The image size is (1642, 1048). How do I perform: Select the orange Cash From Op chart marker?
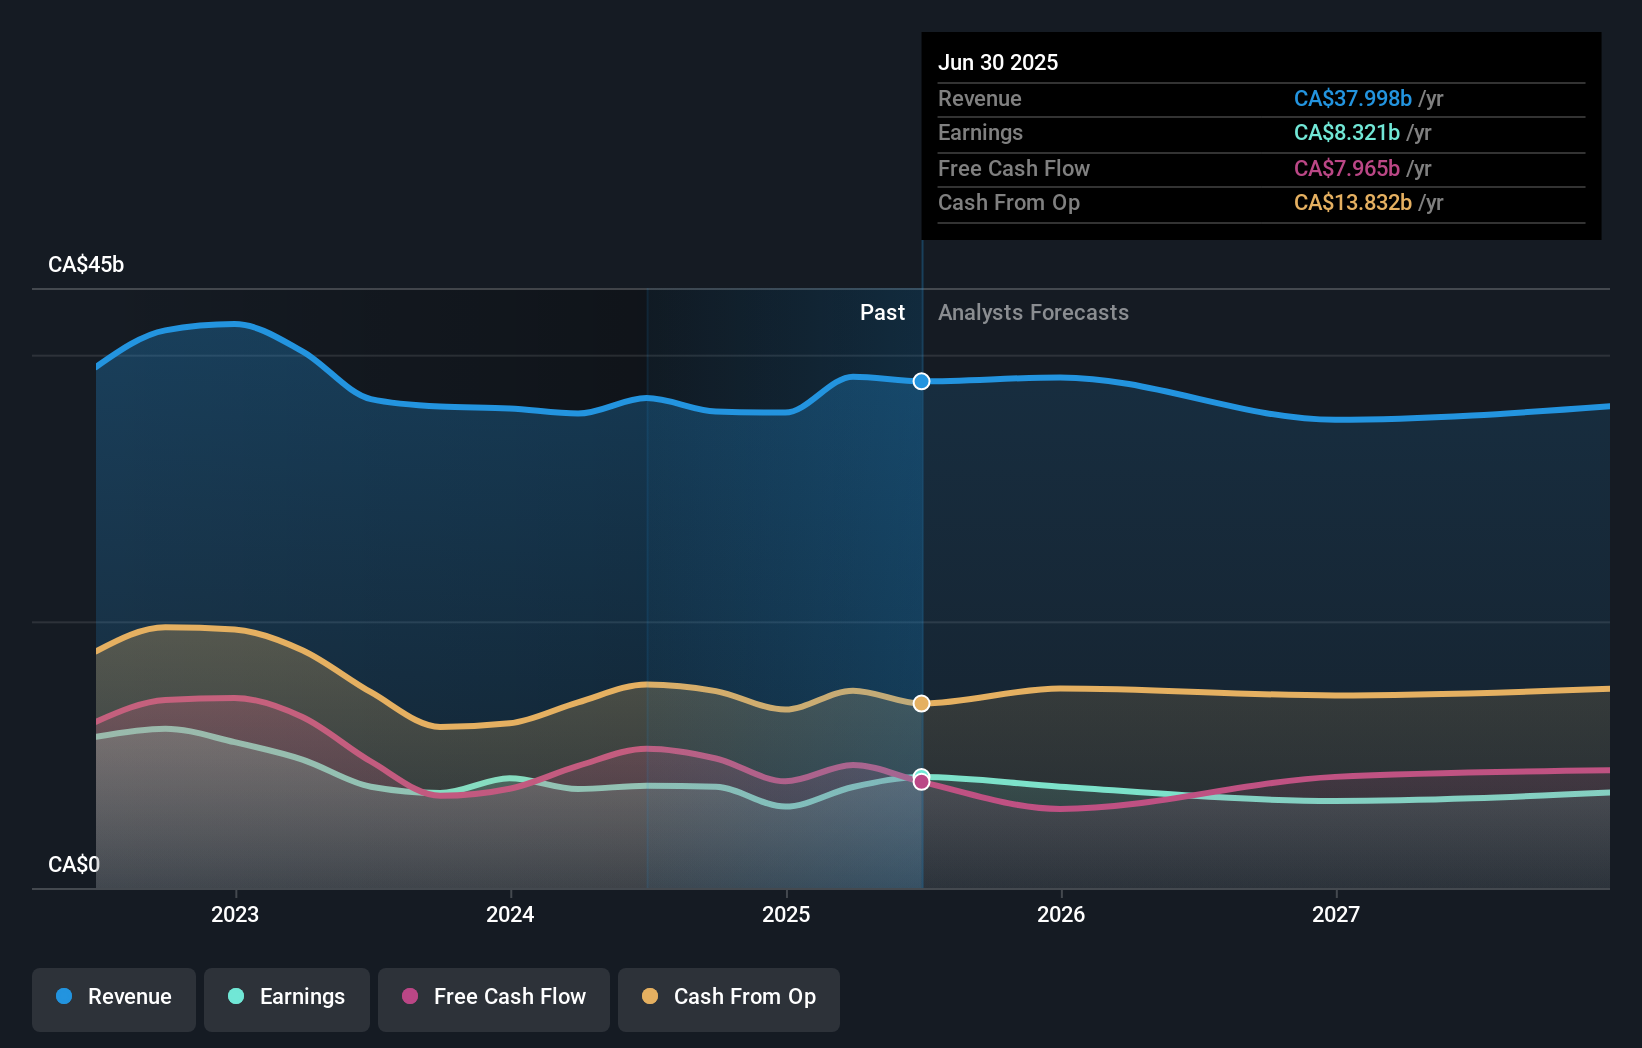coord(921,704)
